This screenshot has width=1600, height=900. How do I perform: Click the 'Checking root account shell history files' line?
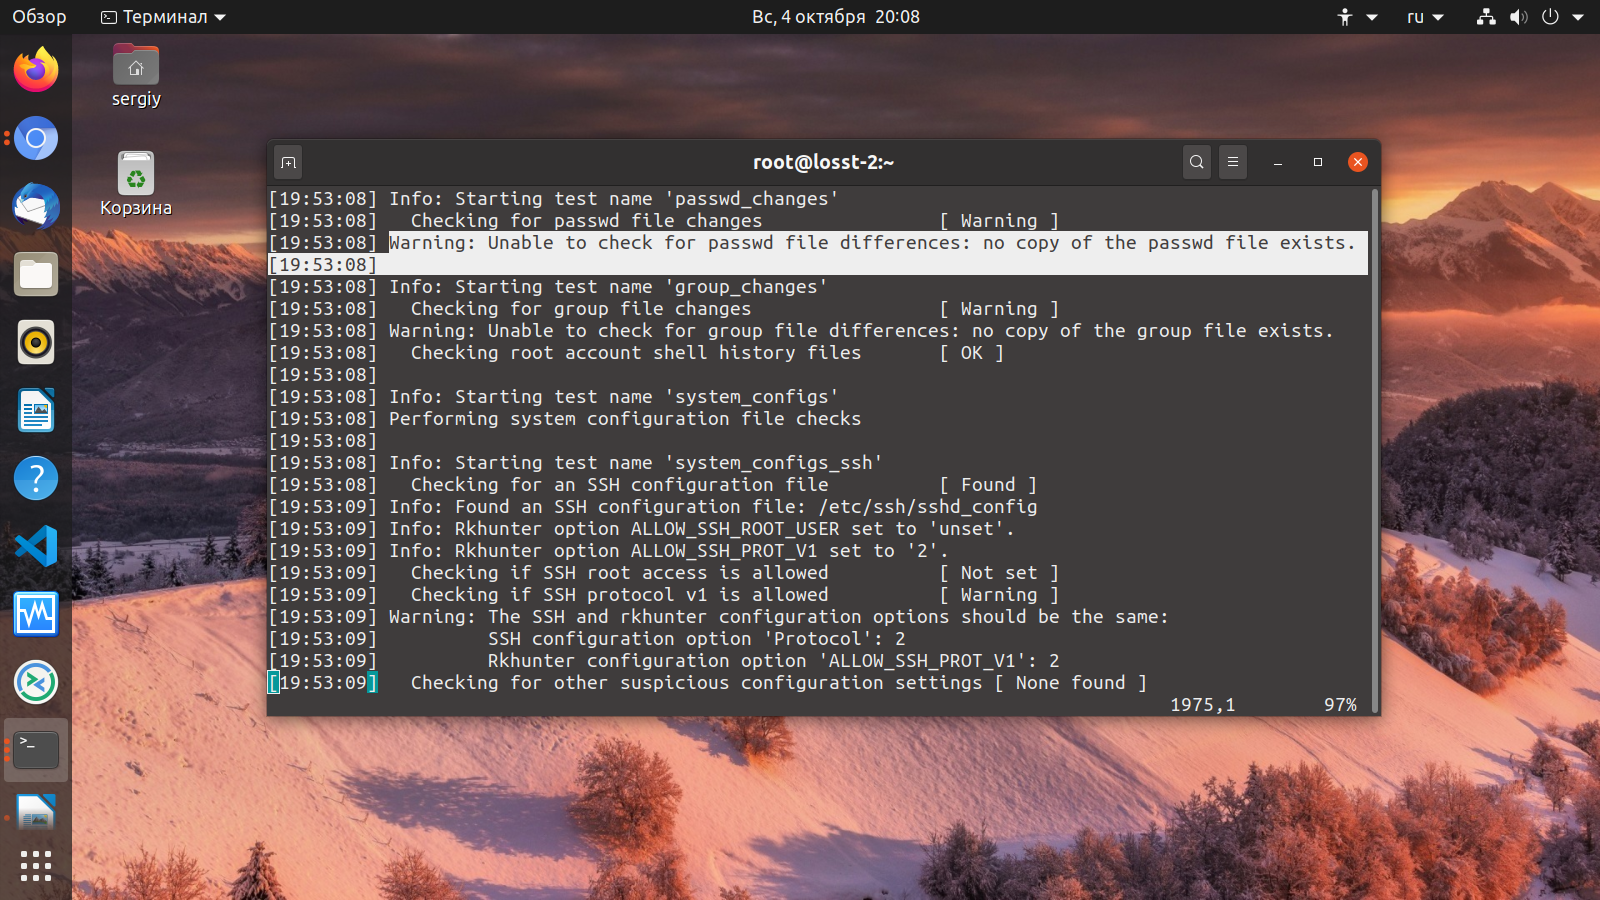click(636, 353)
